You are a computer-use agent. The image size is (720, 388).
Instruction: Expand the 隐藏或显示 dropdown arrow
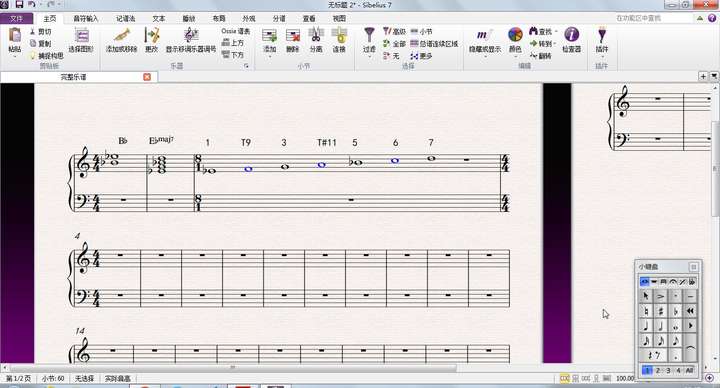[x=485, y=56]
